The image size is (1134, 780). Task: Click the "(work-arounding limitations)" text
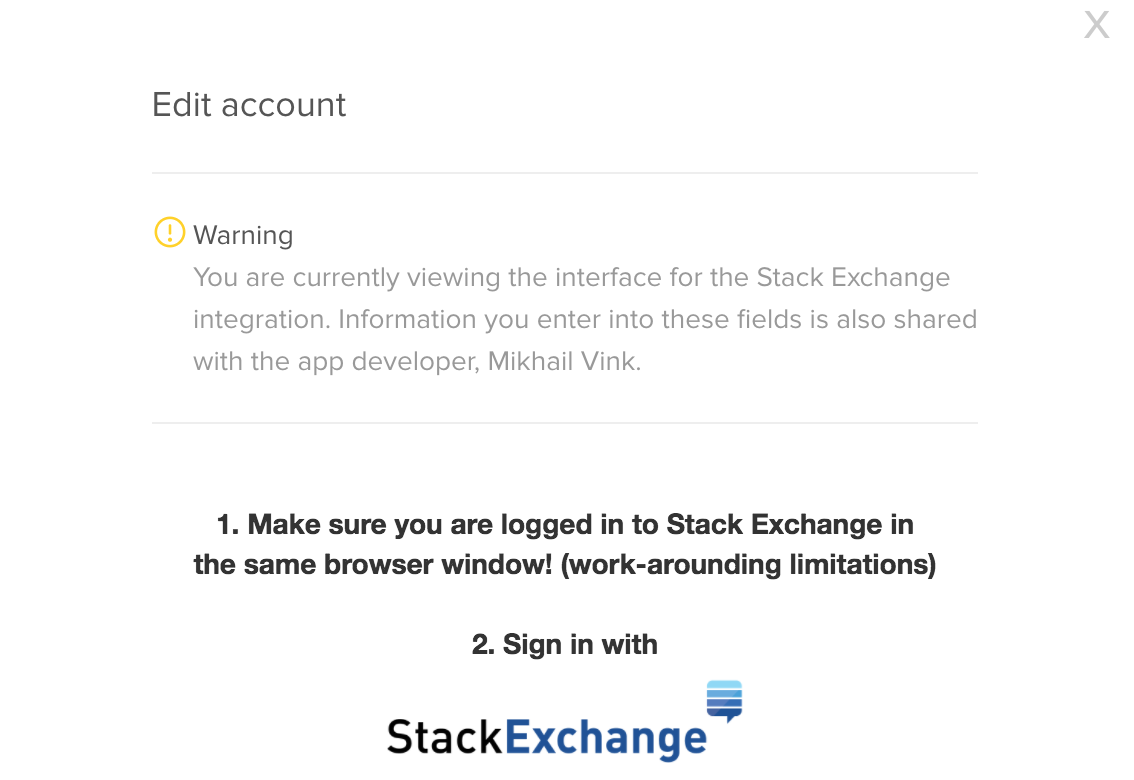coord(748,564)
